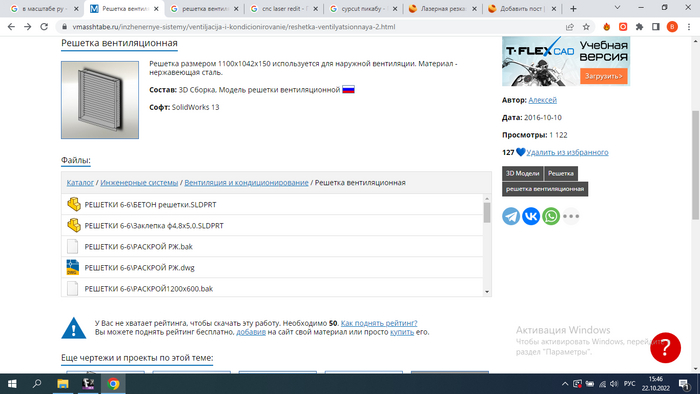Click 'добавив' link

[251, 332]
